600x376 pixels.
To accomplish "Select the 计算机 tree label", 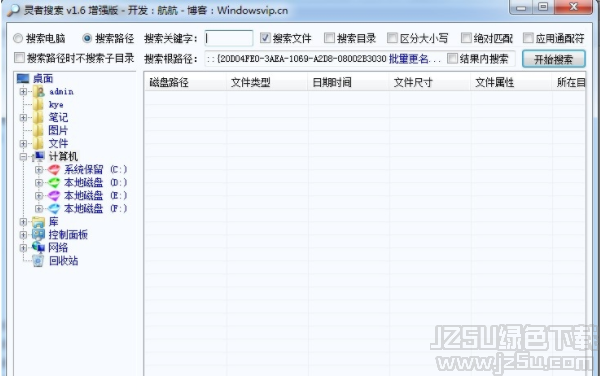I will tap(63, 156).
